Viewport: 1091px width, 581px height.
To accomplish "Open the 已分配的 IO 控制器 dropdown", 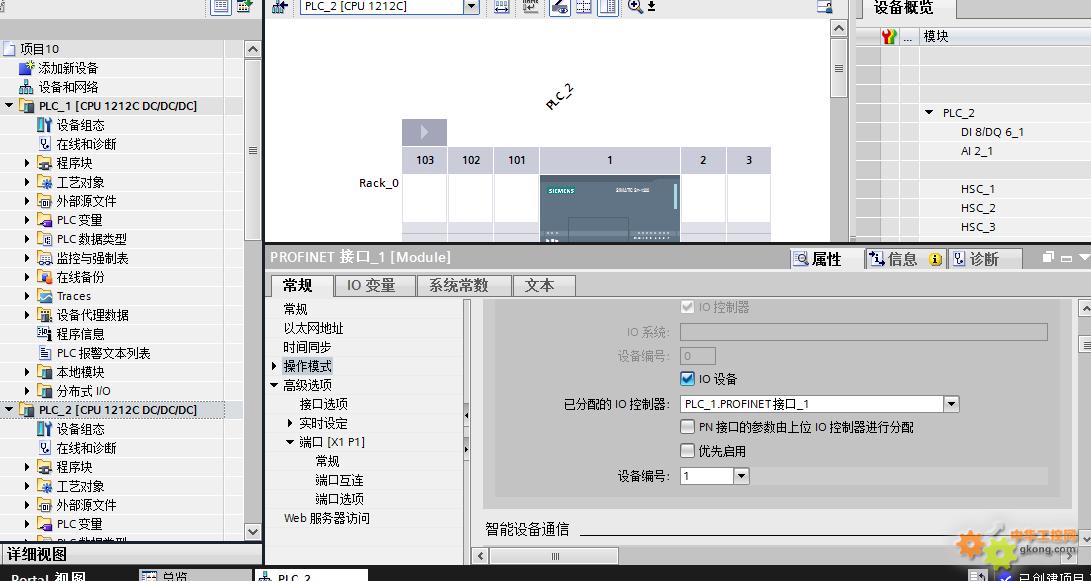I will click(x=951, y=404).
